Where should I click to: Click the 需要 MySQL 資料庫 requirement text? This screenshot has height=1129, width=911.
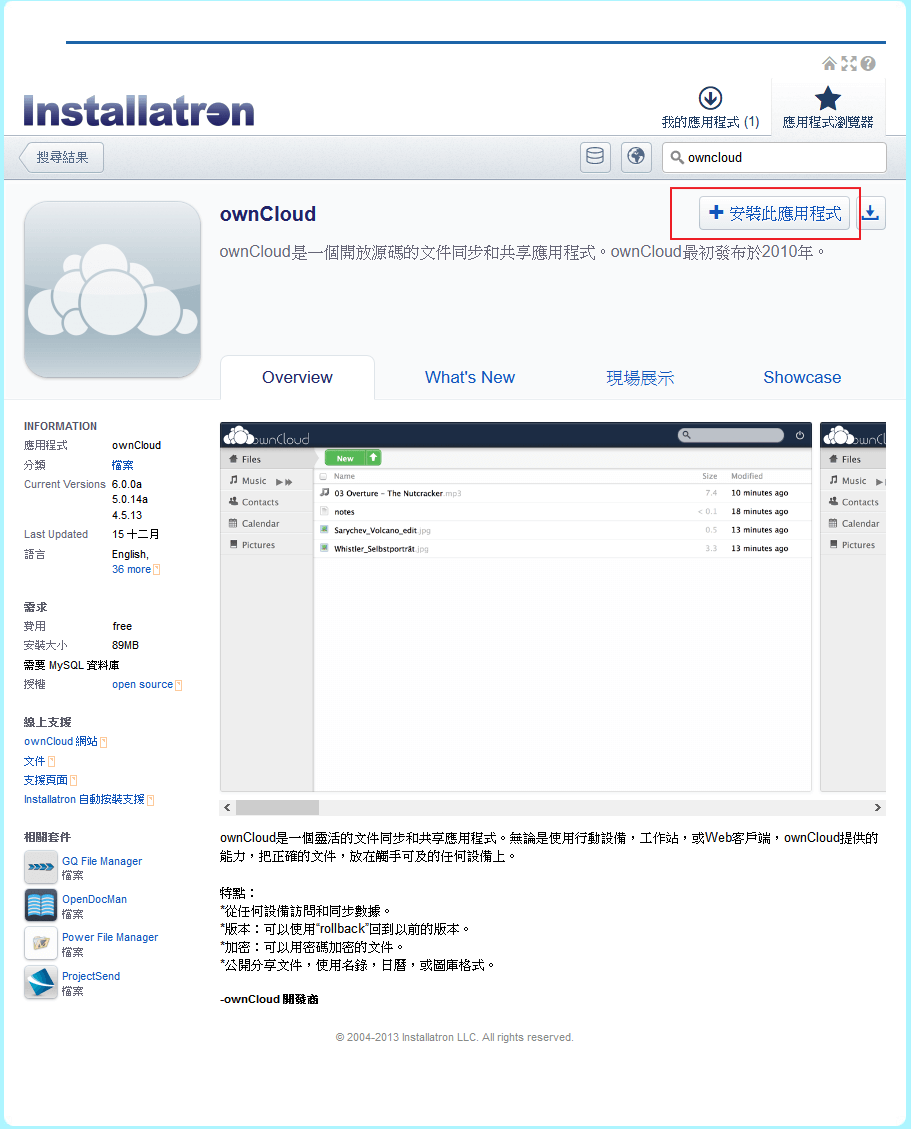pos(71,665)
